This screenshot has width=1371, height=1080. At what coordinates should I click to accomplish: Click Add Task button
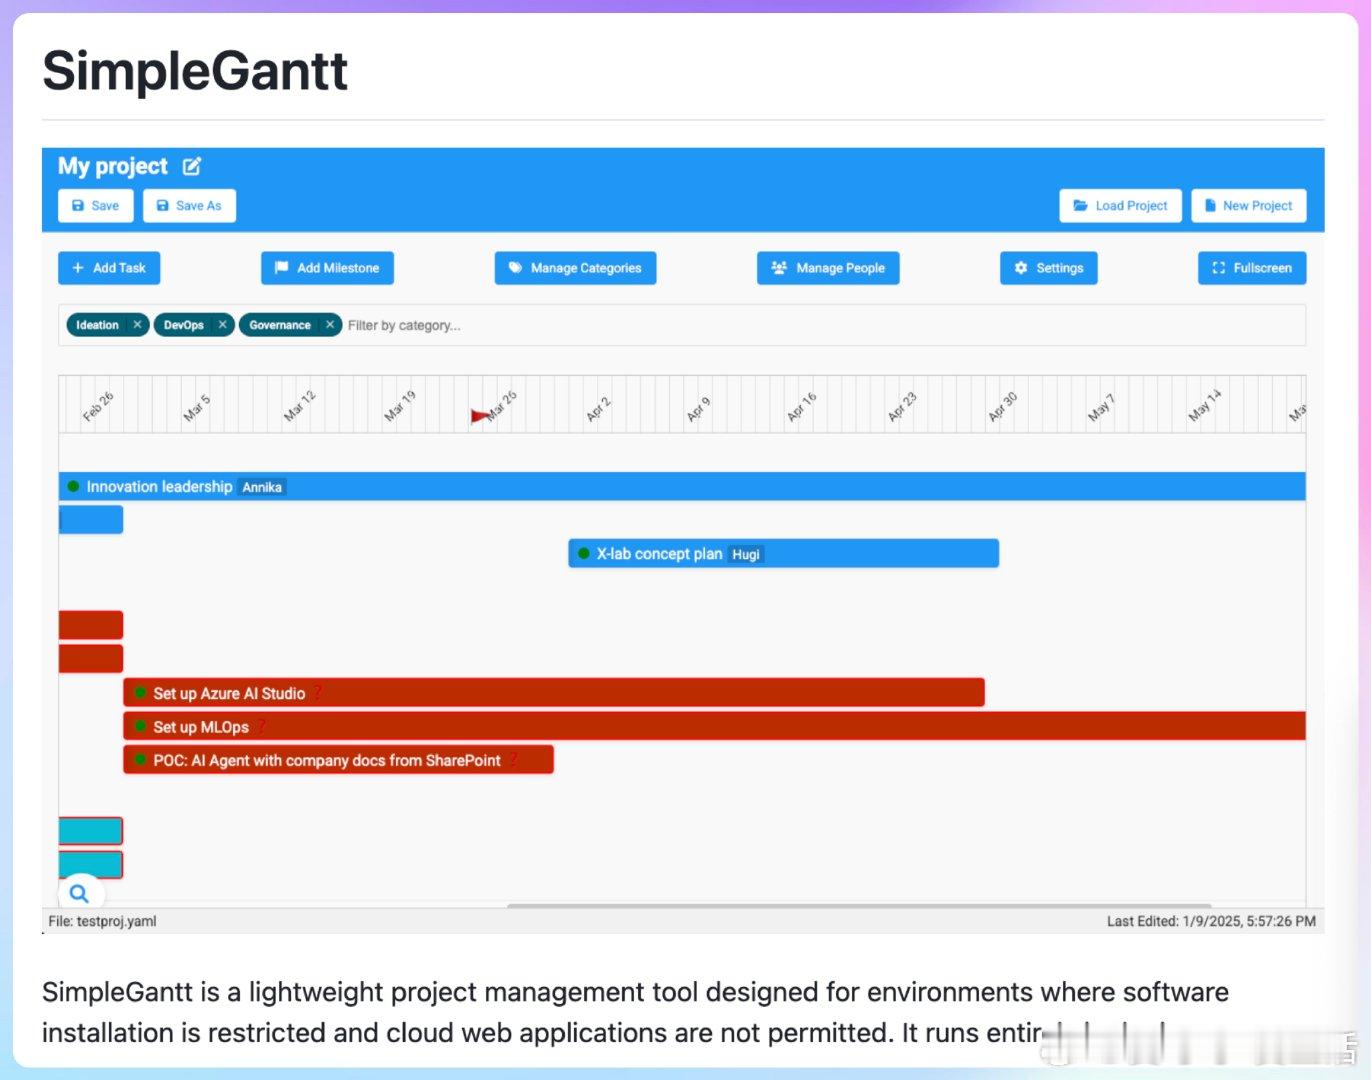pyautogui.click(x=109, y=268)
